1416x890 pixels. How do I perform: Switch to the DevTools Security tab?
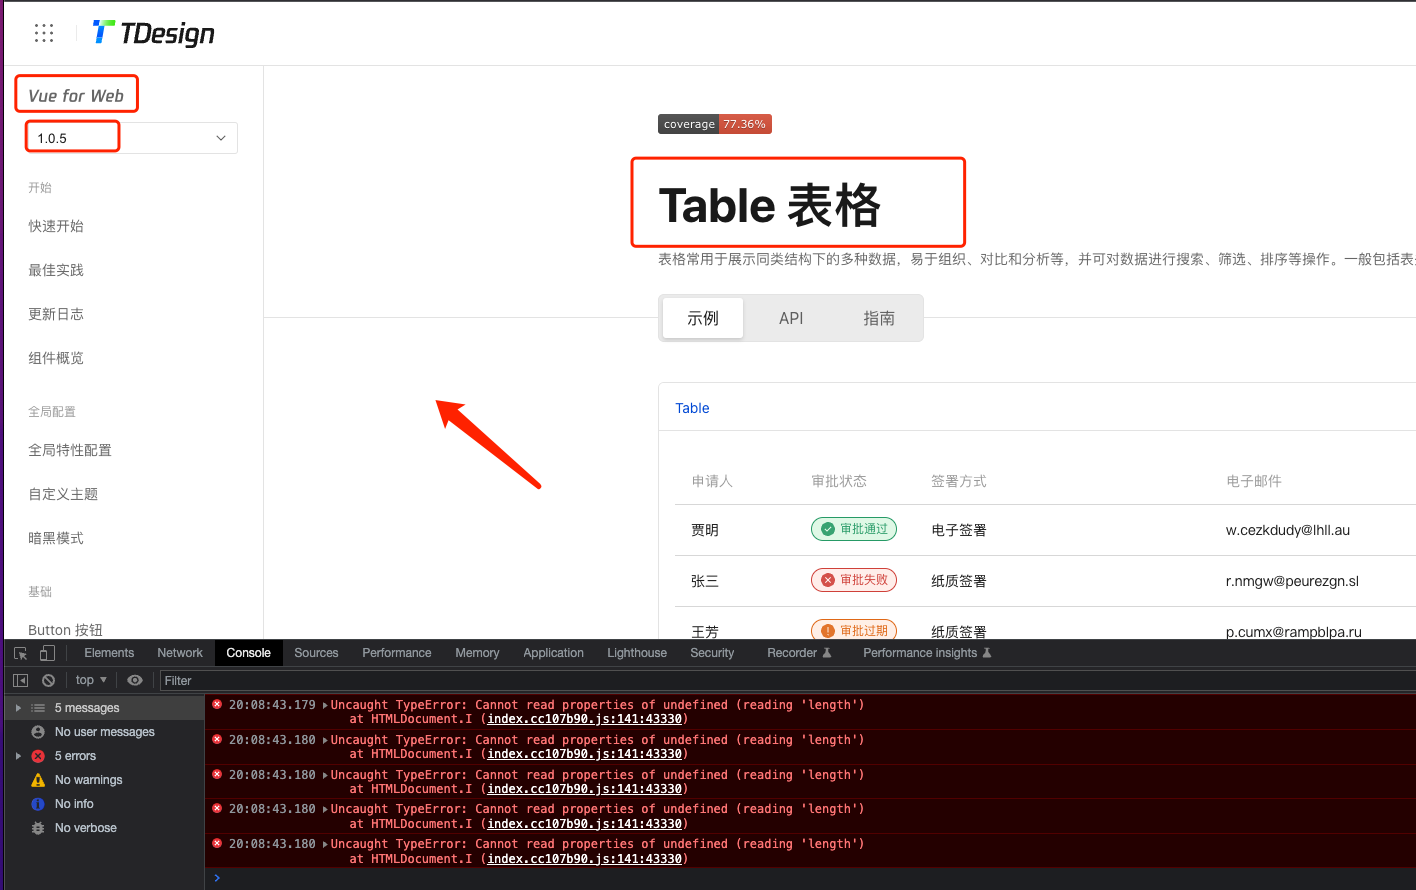click(x=712, y=653)
